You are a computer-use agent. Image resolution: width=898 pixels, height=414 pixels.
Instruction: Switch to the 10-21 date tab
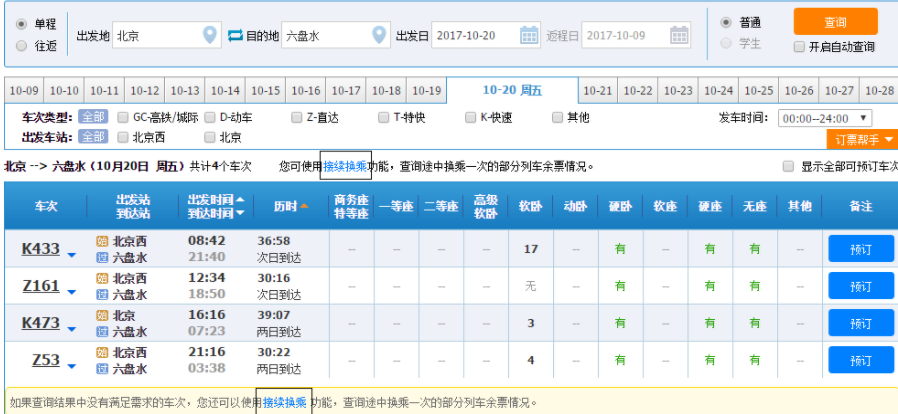click(598, 90)
